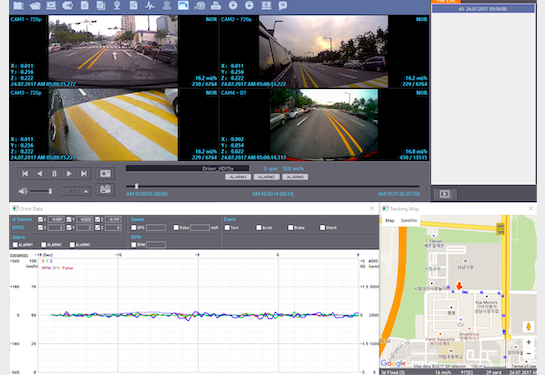Click the red vehicle position marker on map
The image size is (545, 375).
[459, 286]
